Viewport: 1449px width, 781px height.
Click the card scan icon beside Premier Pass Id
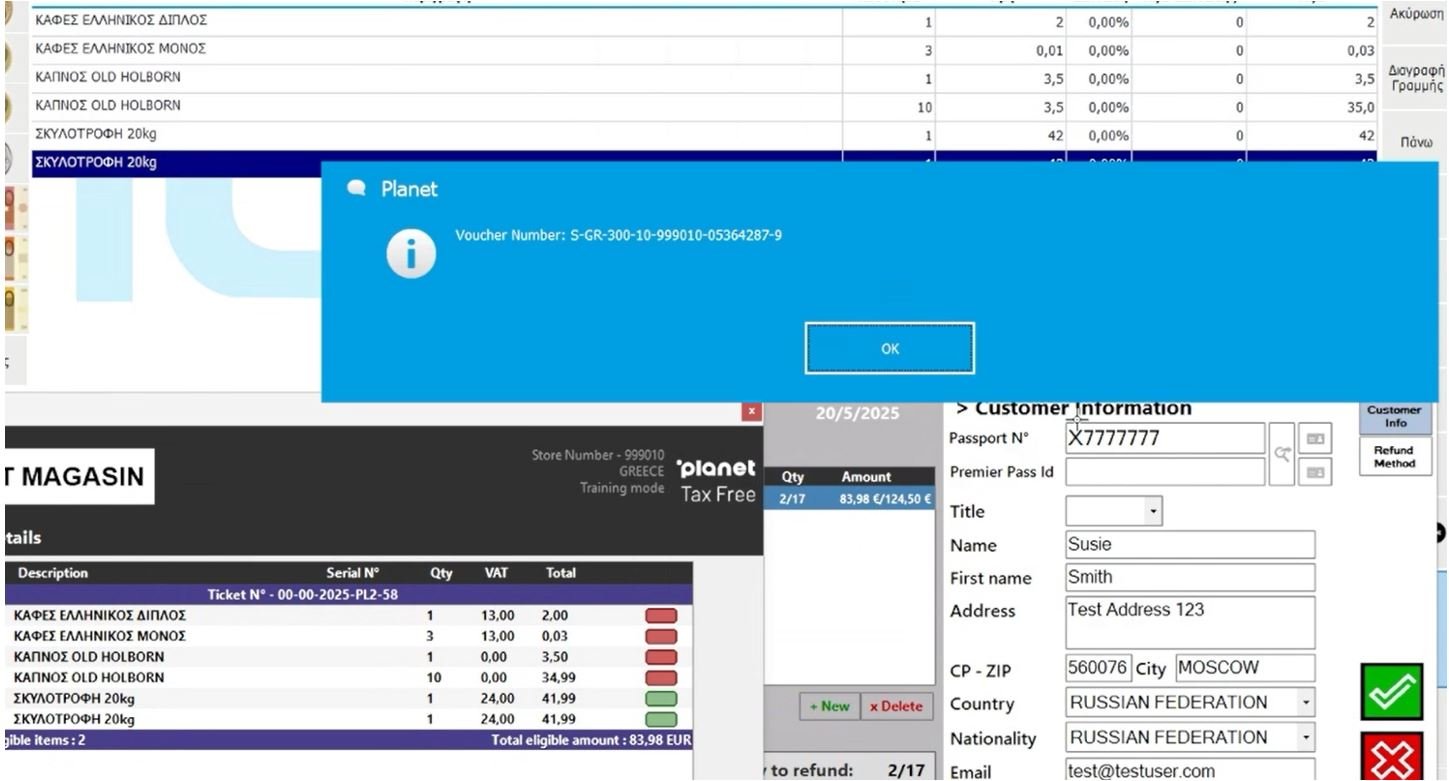tap(1316, 471)
